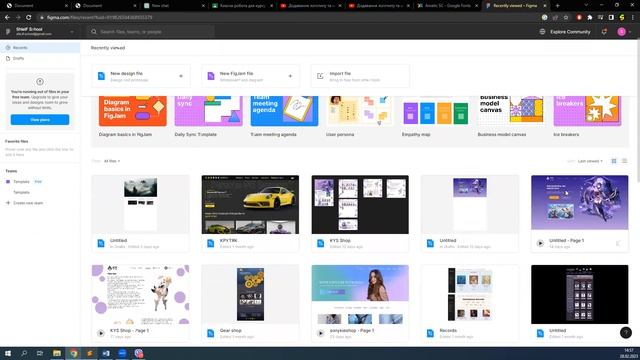Switch to grid view layout
Viewport: 640px width, 360px height.
(x=613, y=161)
